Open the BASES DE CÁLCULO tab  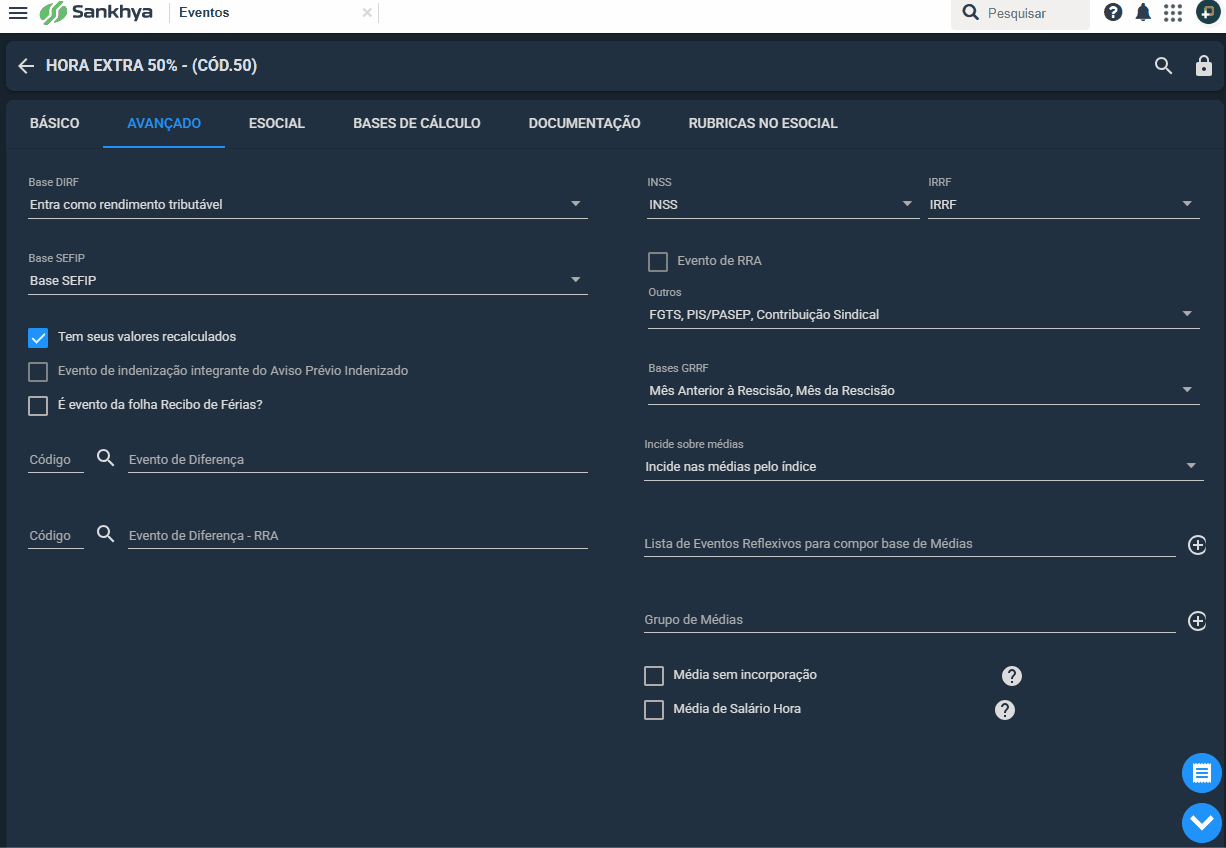click(x=417, y=123)
